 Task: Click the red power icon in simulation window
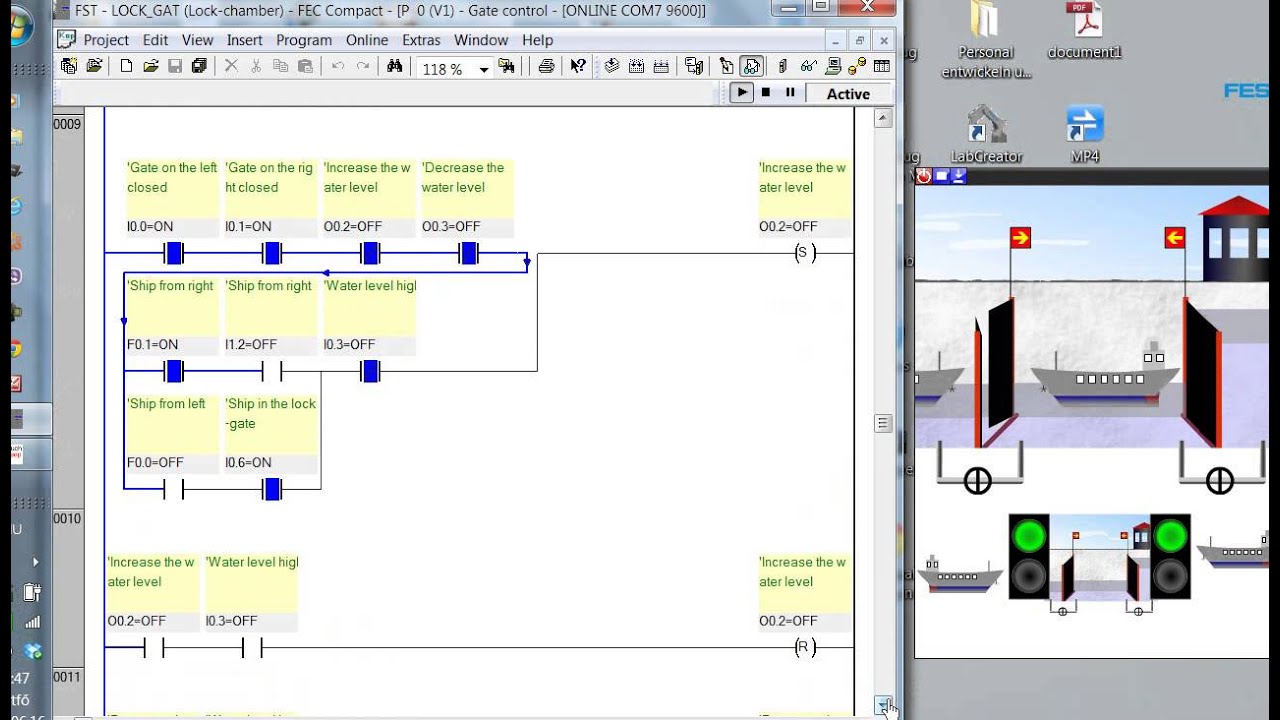pos(924,176)
